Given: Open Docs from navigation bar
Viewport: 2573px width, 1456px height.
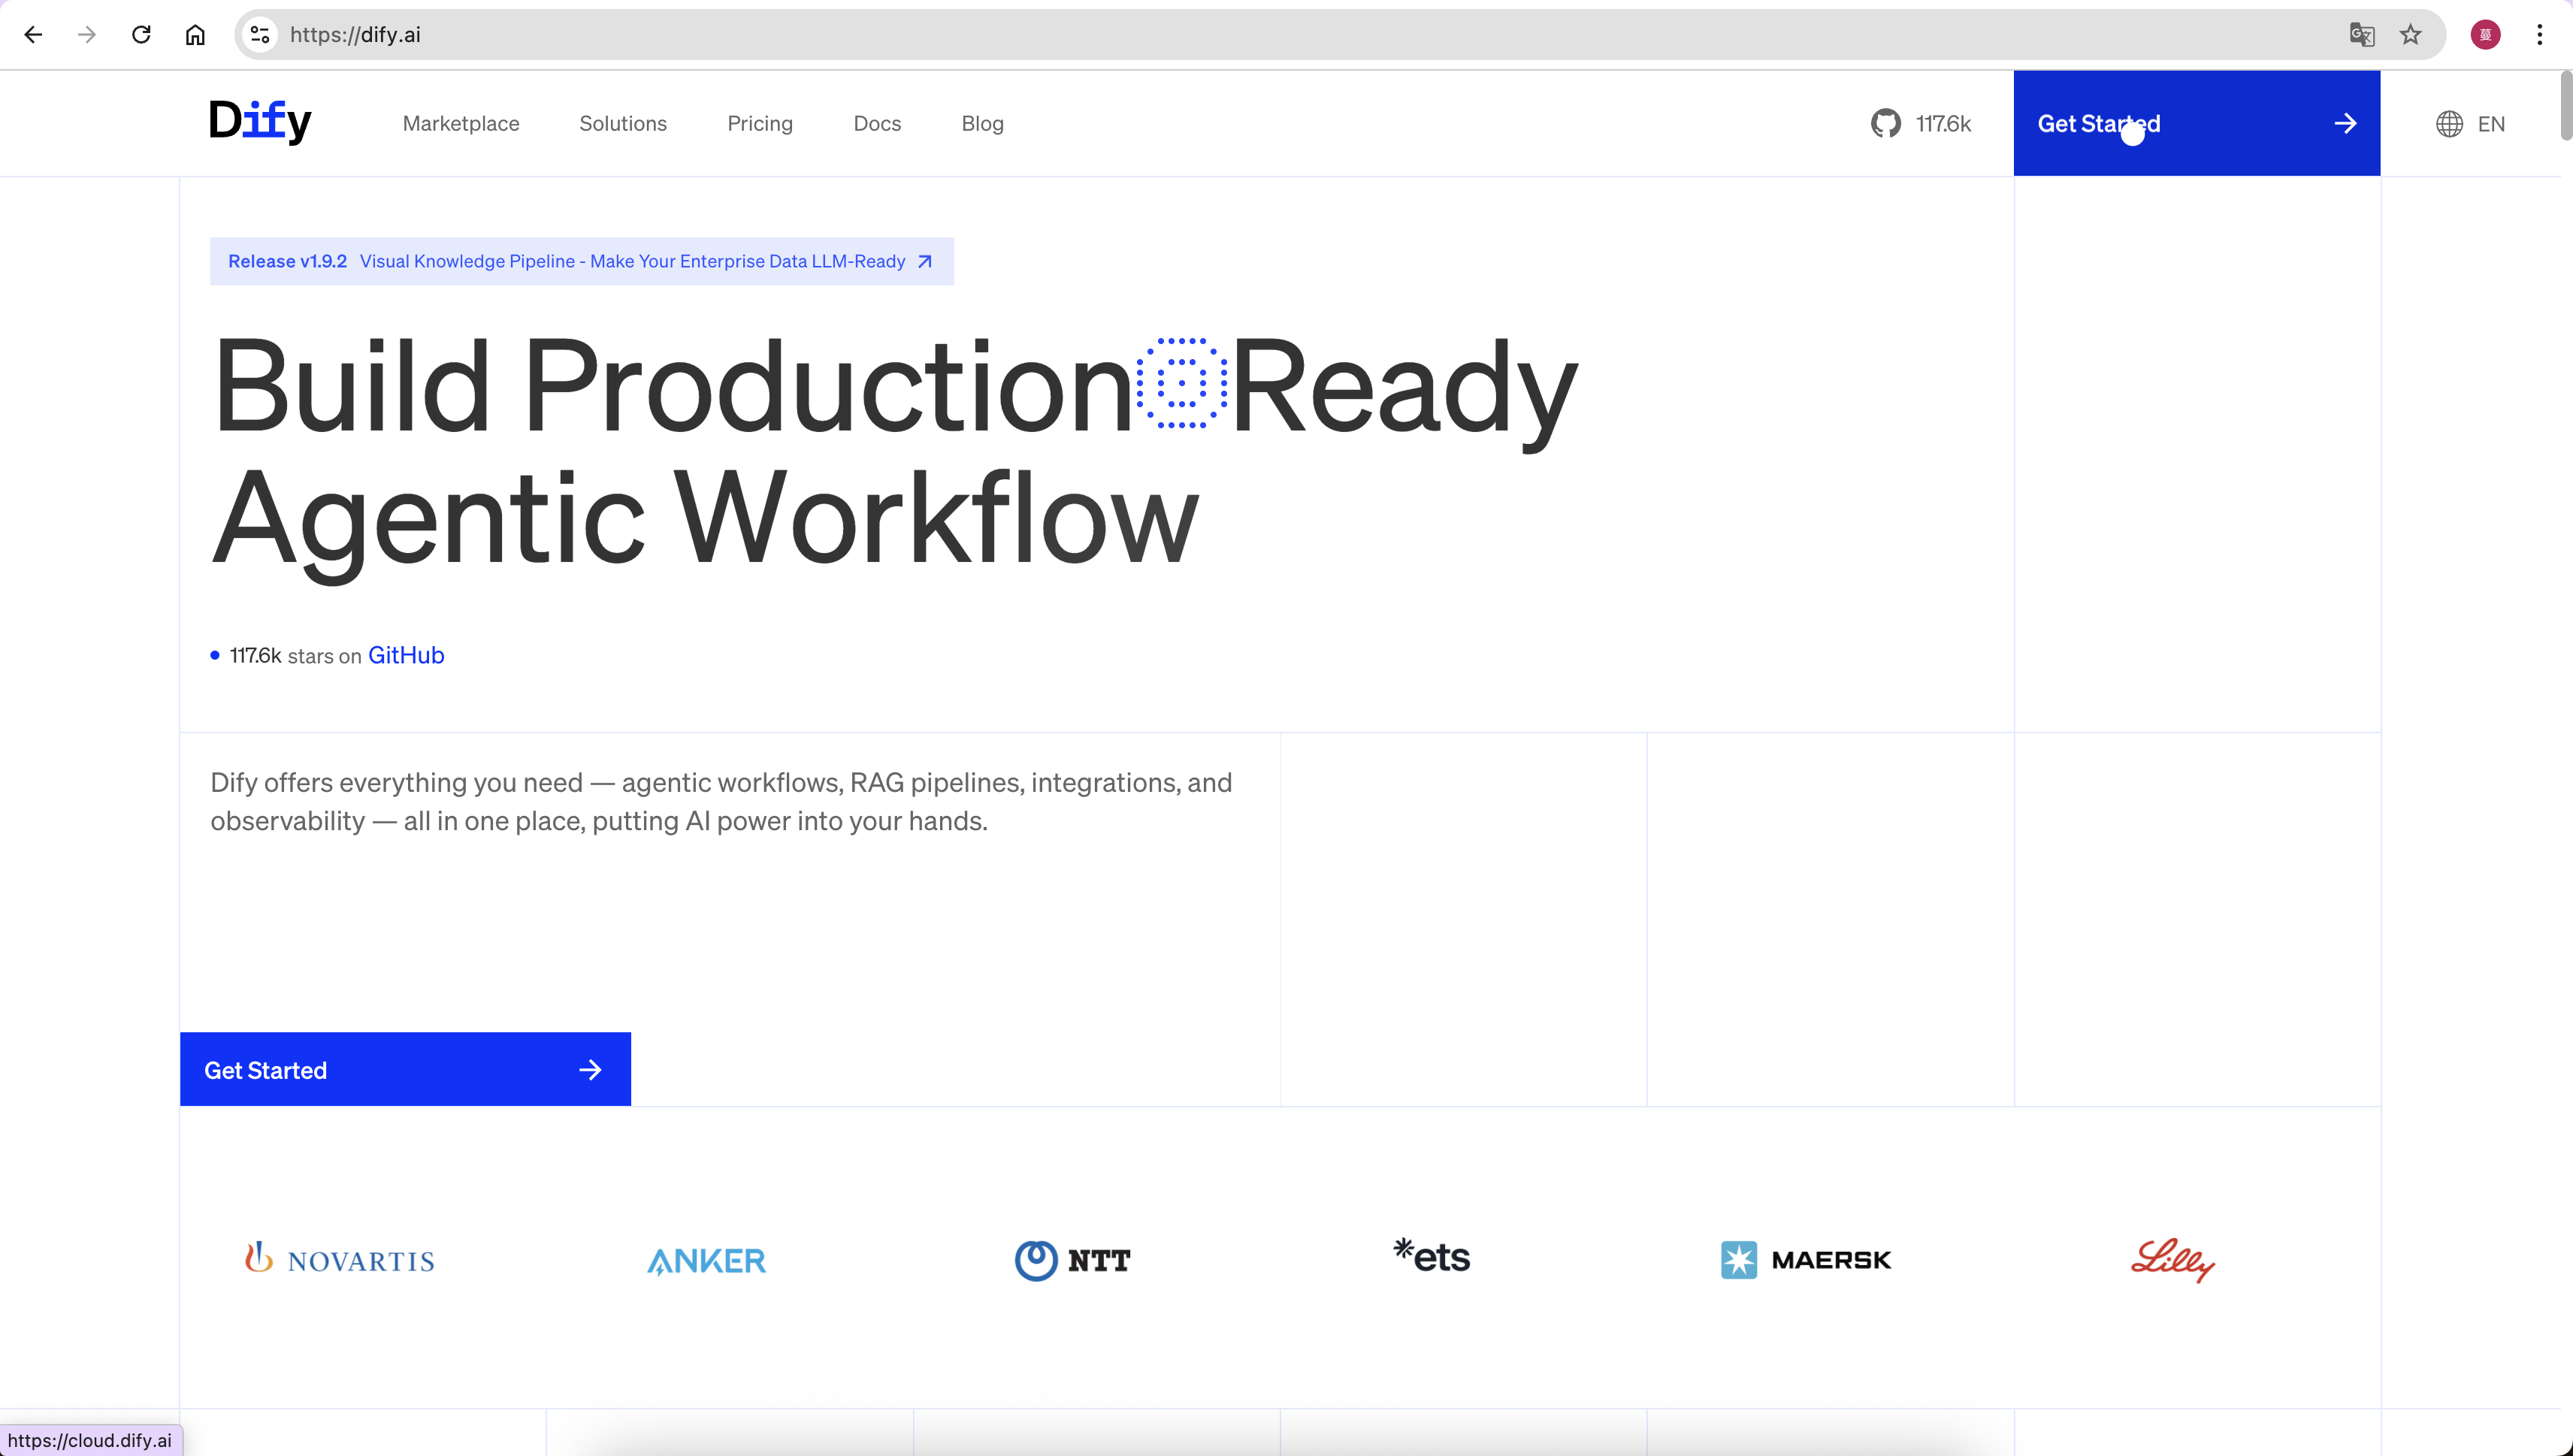Looking at the screenshot, I should [877, 124].
